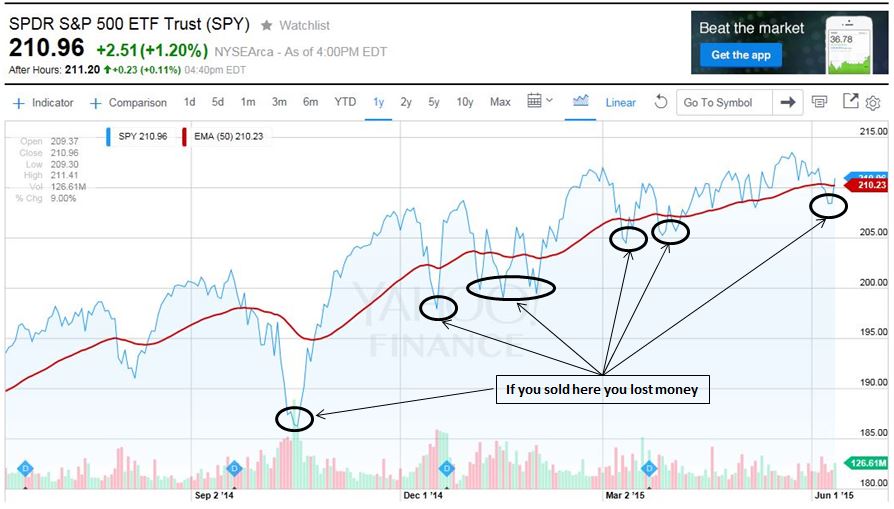Star SPY to add to Watchlist
Screen dimensions: 894x509
coord(267,24)
